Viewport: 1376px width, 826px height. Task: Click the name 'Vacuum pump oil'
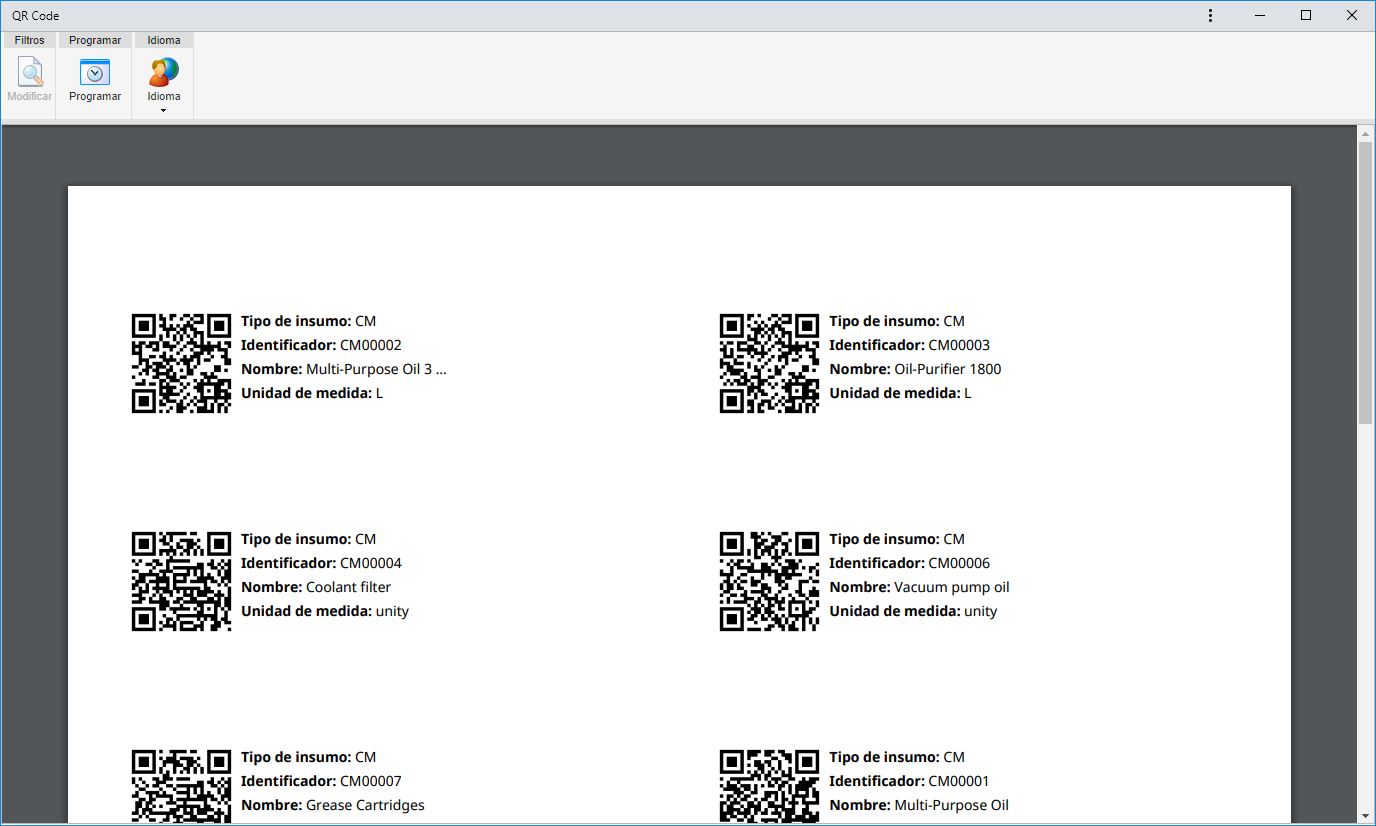click(952, 587)
